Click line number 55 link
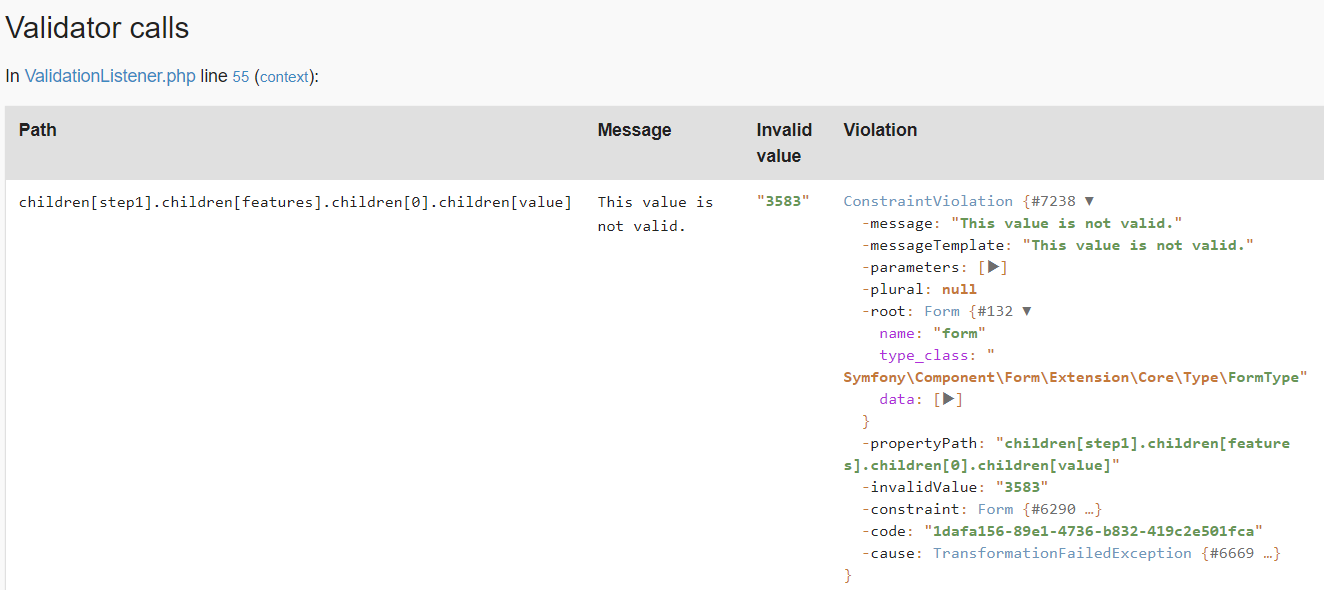This screenshot has height=590, width=1324. [241, 76]
